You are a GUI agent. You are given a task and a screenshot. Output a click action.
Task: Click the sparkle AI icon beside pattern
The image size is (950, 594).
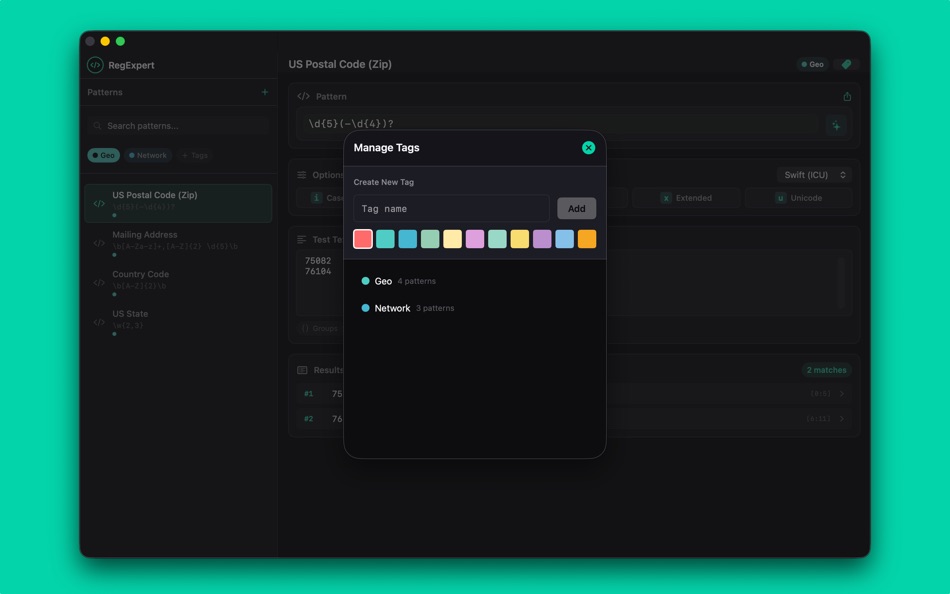[836, 125]
